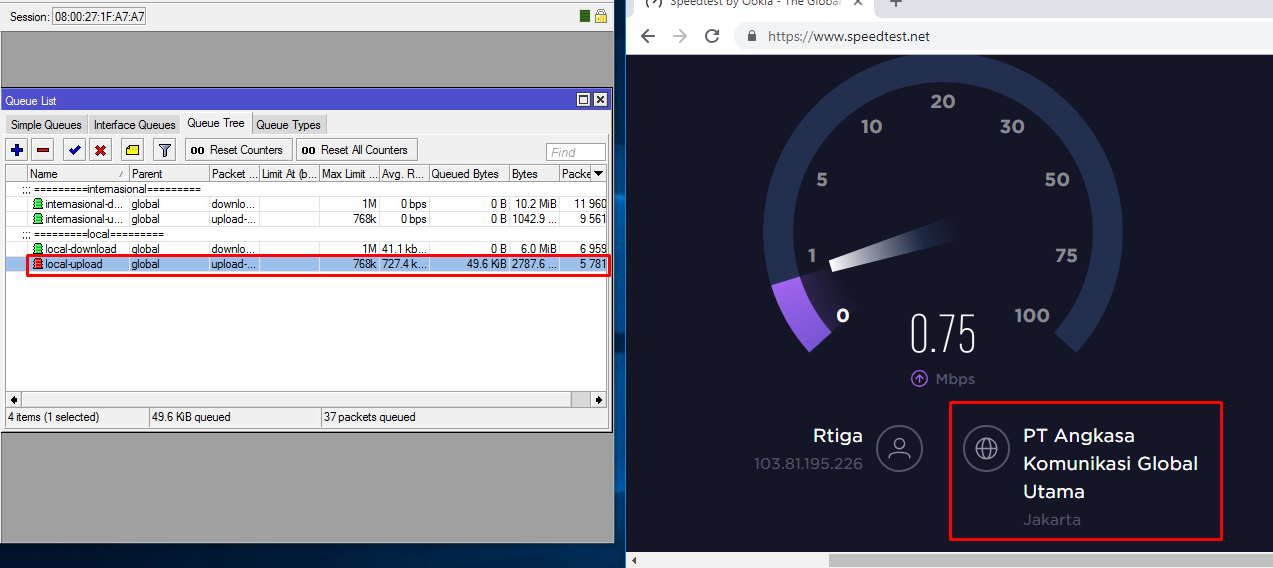Switch to the Interface Queues tab

tap(134, 125)
